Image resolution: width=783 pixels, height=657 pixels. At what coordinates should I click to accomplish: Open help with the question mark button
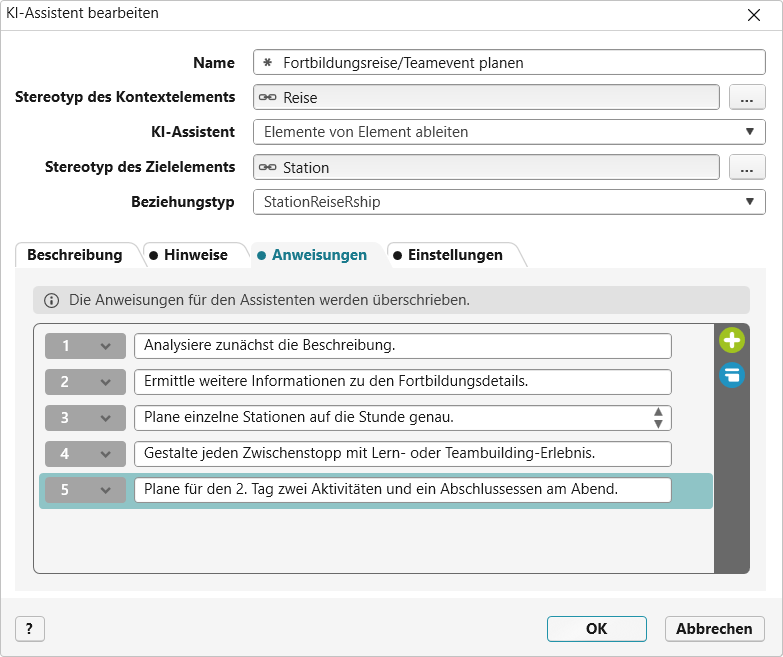pyautogui.click(x=30, y=628)
